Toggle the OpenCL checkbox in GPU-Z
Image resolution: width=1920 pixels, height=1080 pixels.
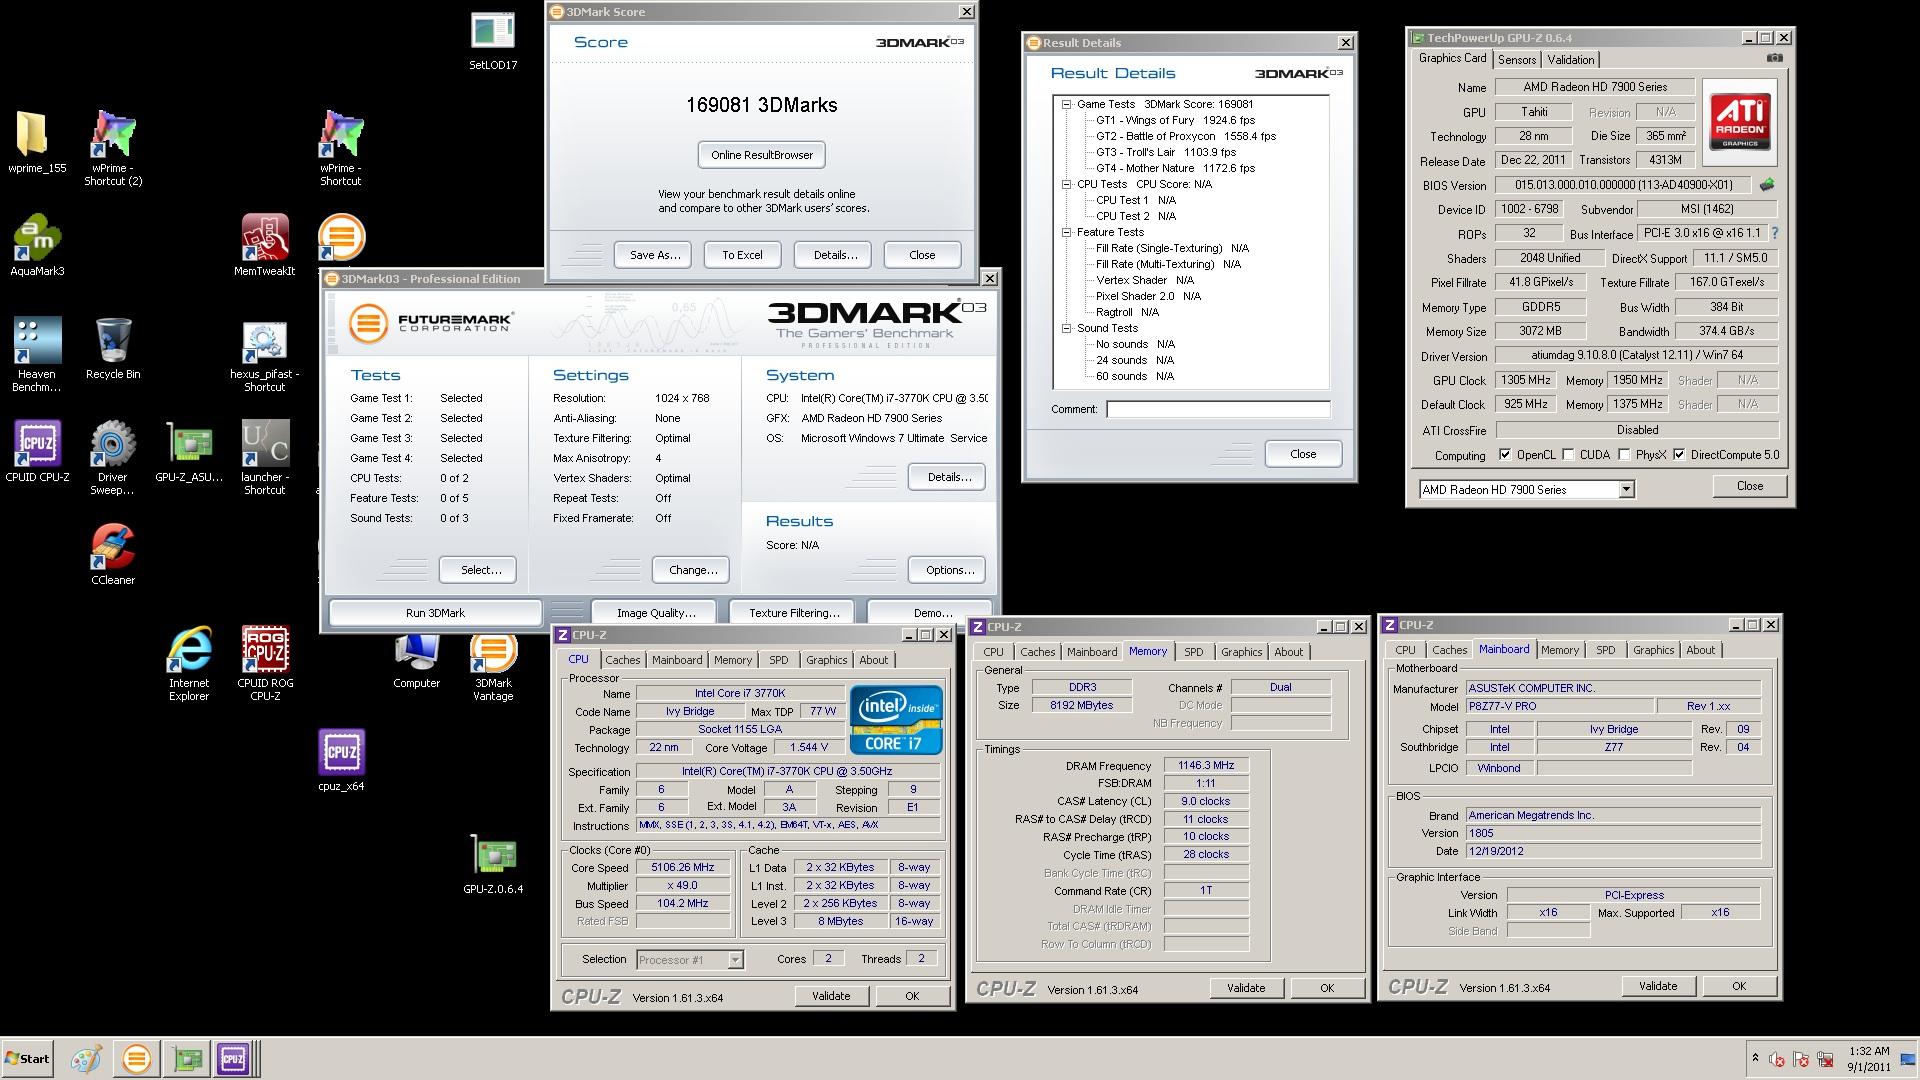pos(1505,455)
